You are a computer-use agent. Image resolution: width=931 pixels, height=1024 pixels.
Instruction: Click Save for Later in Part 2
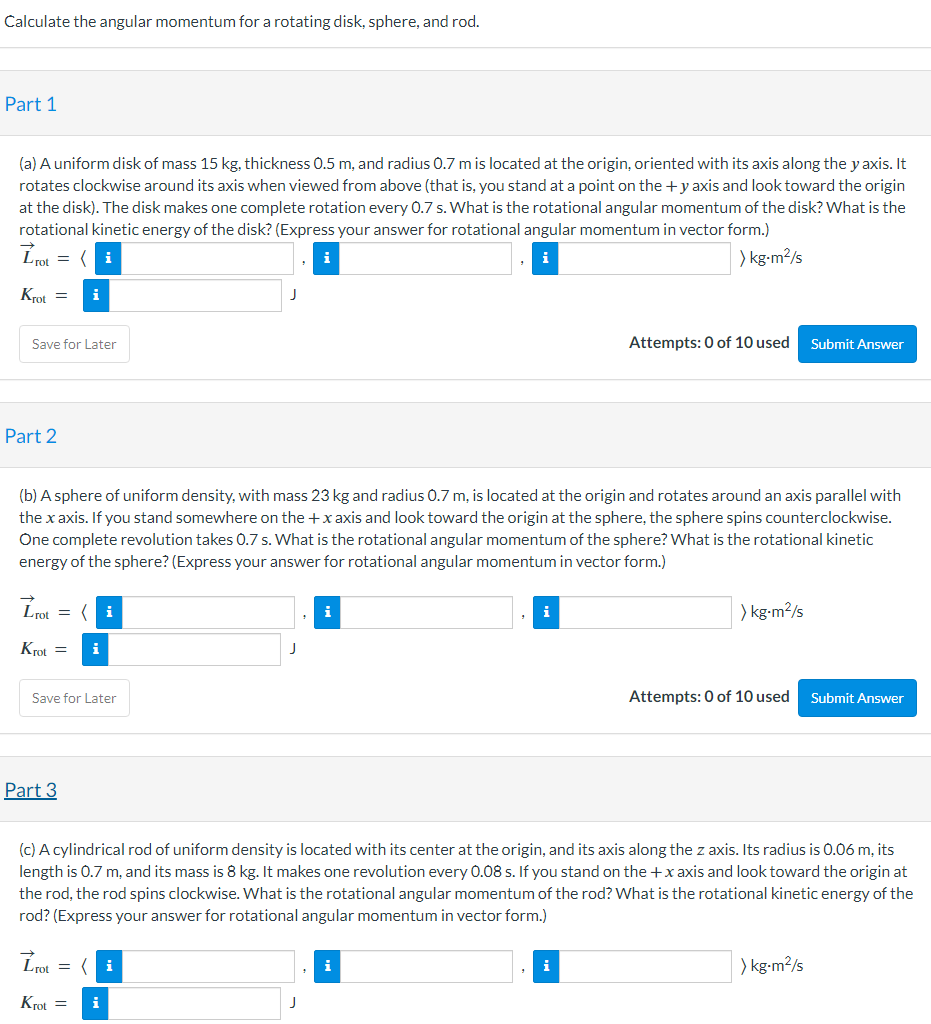tap(74, 697)
